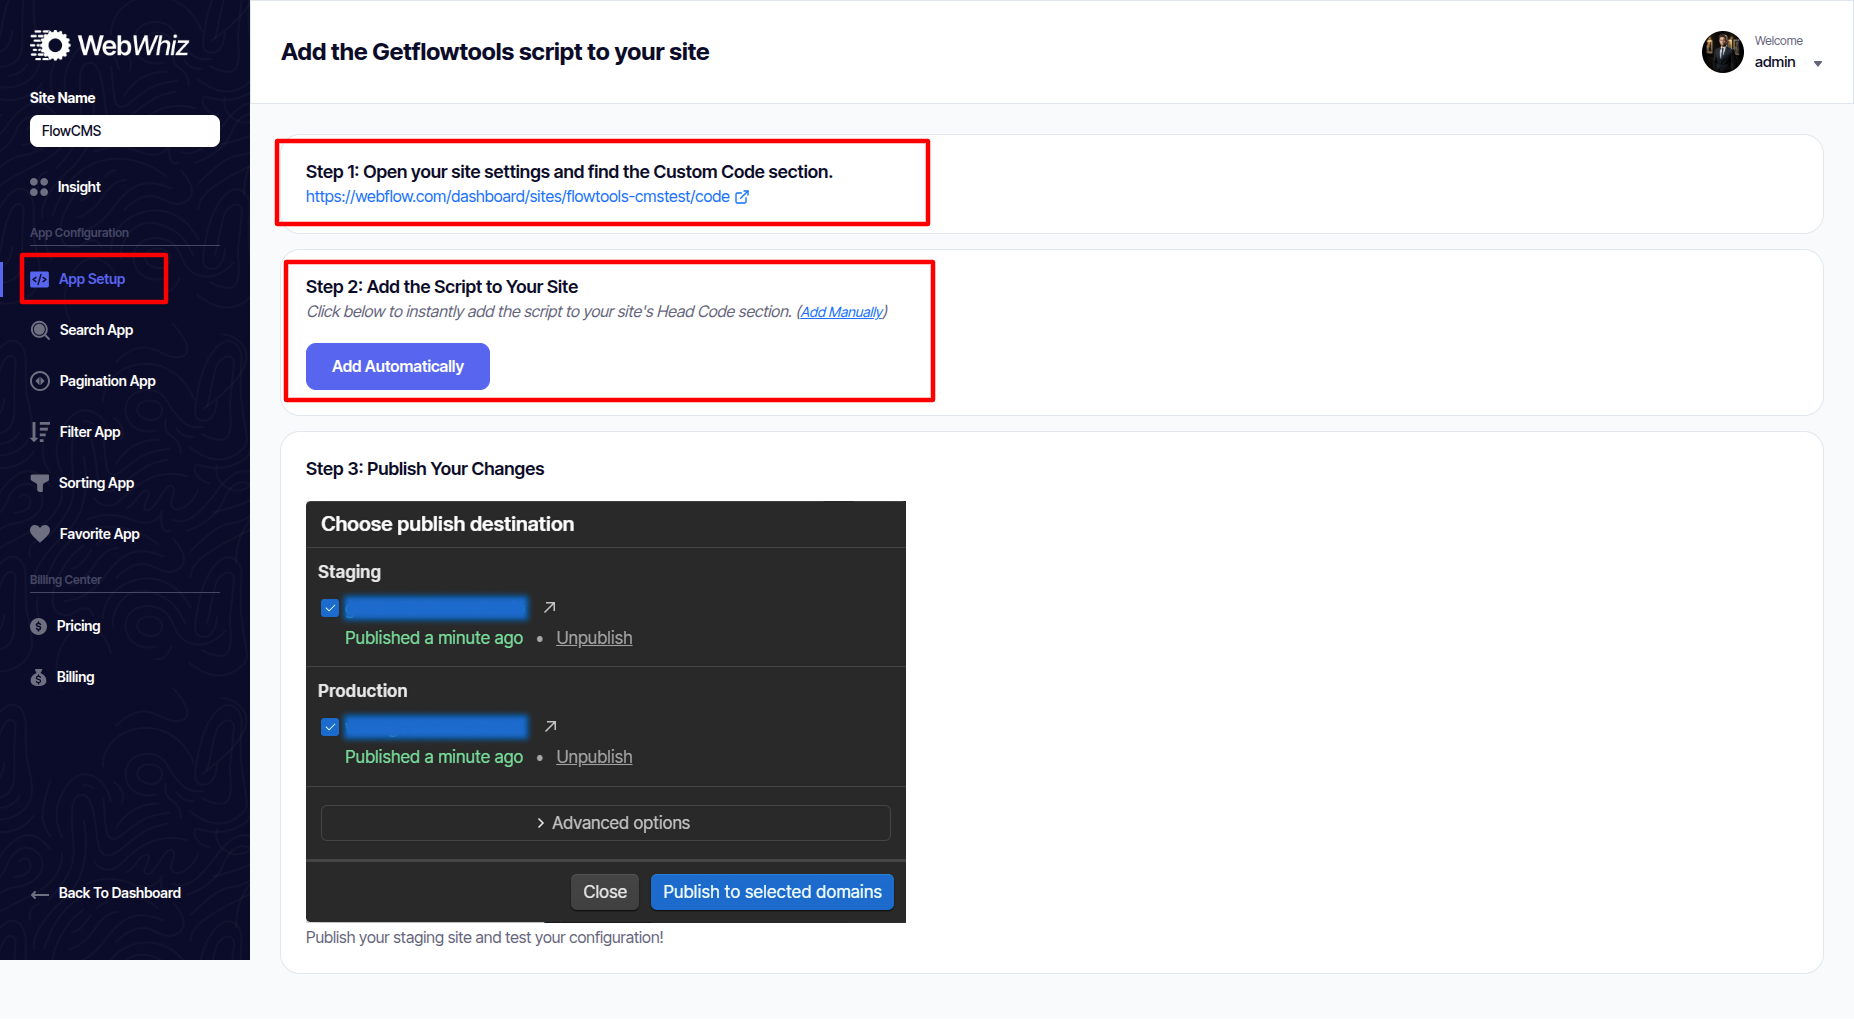The height and width of the screenshot is (1020, 1854).
Task: Go Back To Dashboard
Action: tap(119, 893)
